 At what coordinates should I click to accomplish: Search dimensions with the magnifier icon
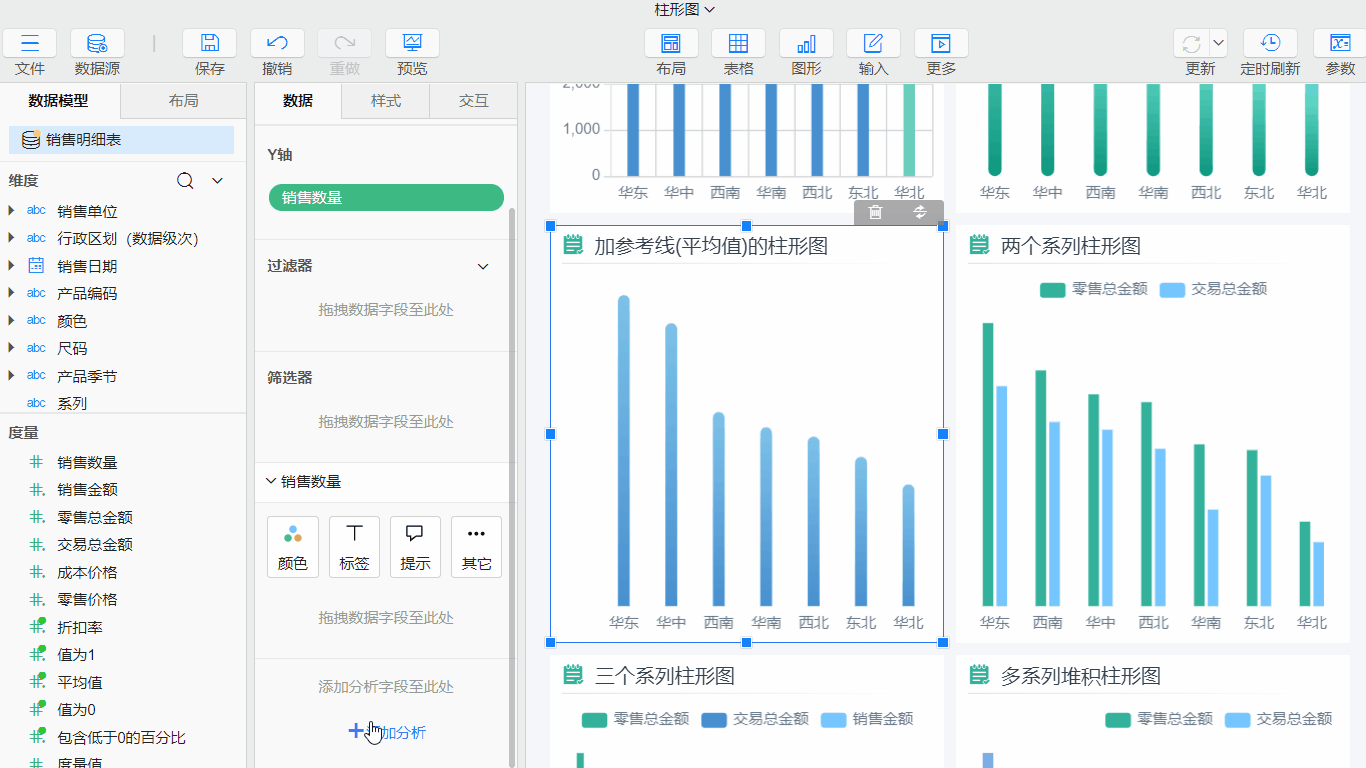pos(185,181)
